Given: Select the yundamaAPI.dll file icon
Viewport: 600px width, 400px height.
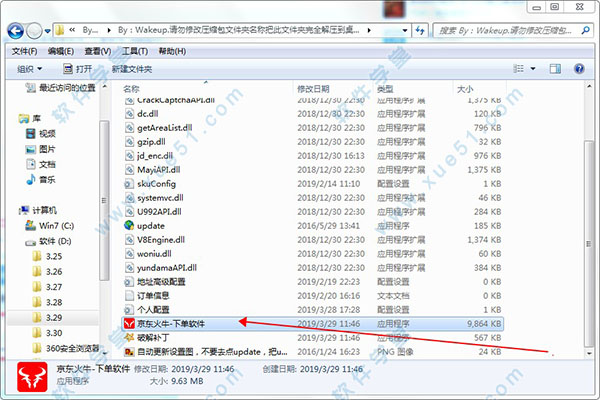Looking at the screenshot, I should [129, 268].
